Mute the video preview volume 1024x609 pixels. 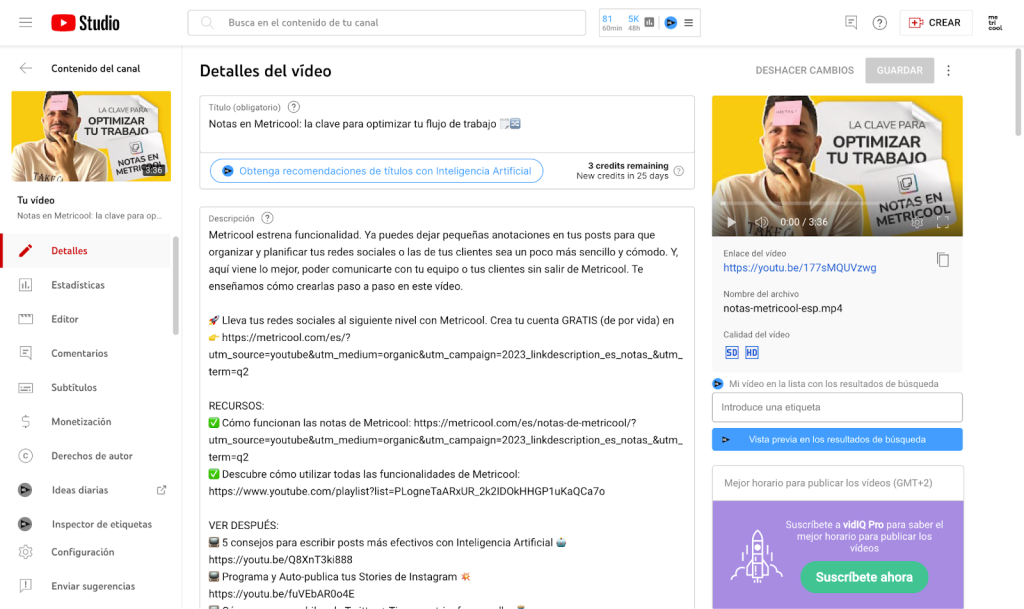pyautogui.click(x=761, y=222)
